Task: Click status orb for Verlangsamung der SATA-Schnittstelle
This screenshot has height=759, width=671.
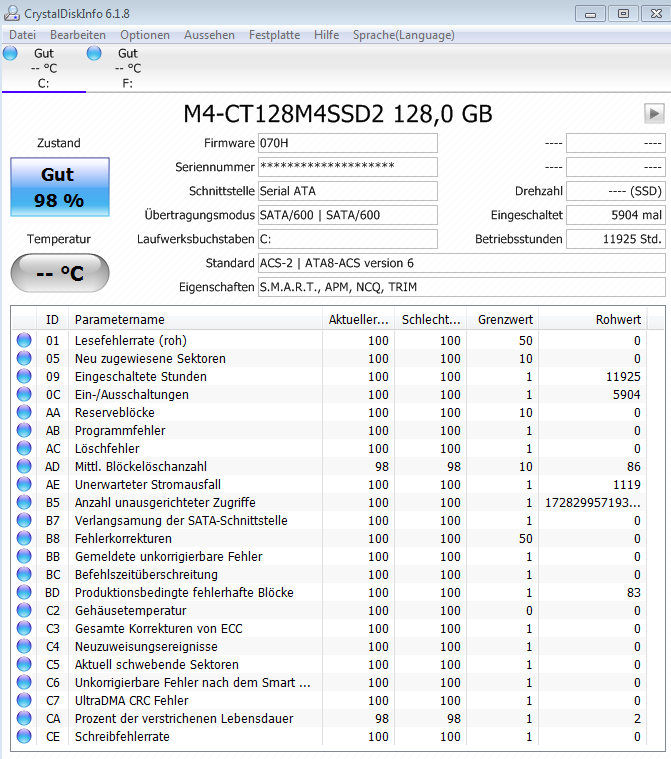Action: [x=24, y=520]
